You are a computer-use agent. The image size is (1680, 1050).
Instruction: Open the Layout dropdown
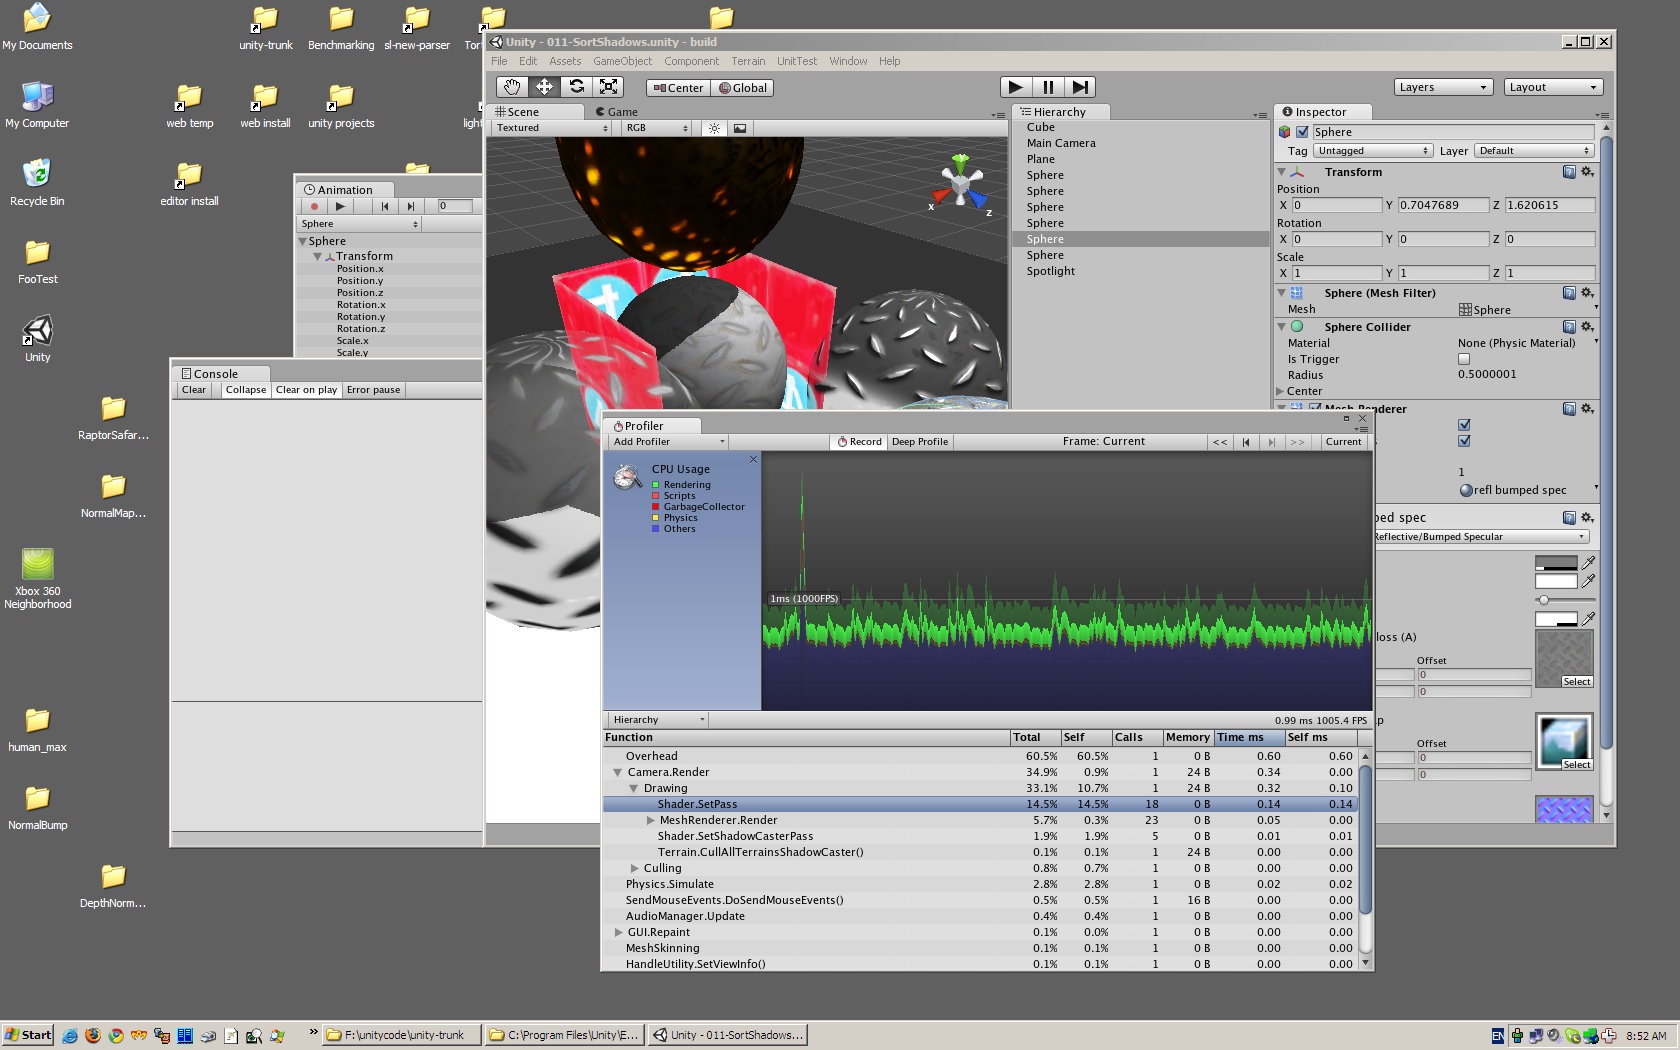coord(1553,87)
